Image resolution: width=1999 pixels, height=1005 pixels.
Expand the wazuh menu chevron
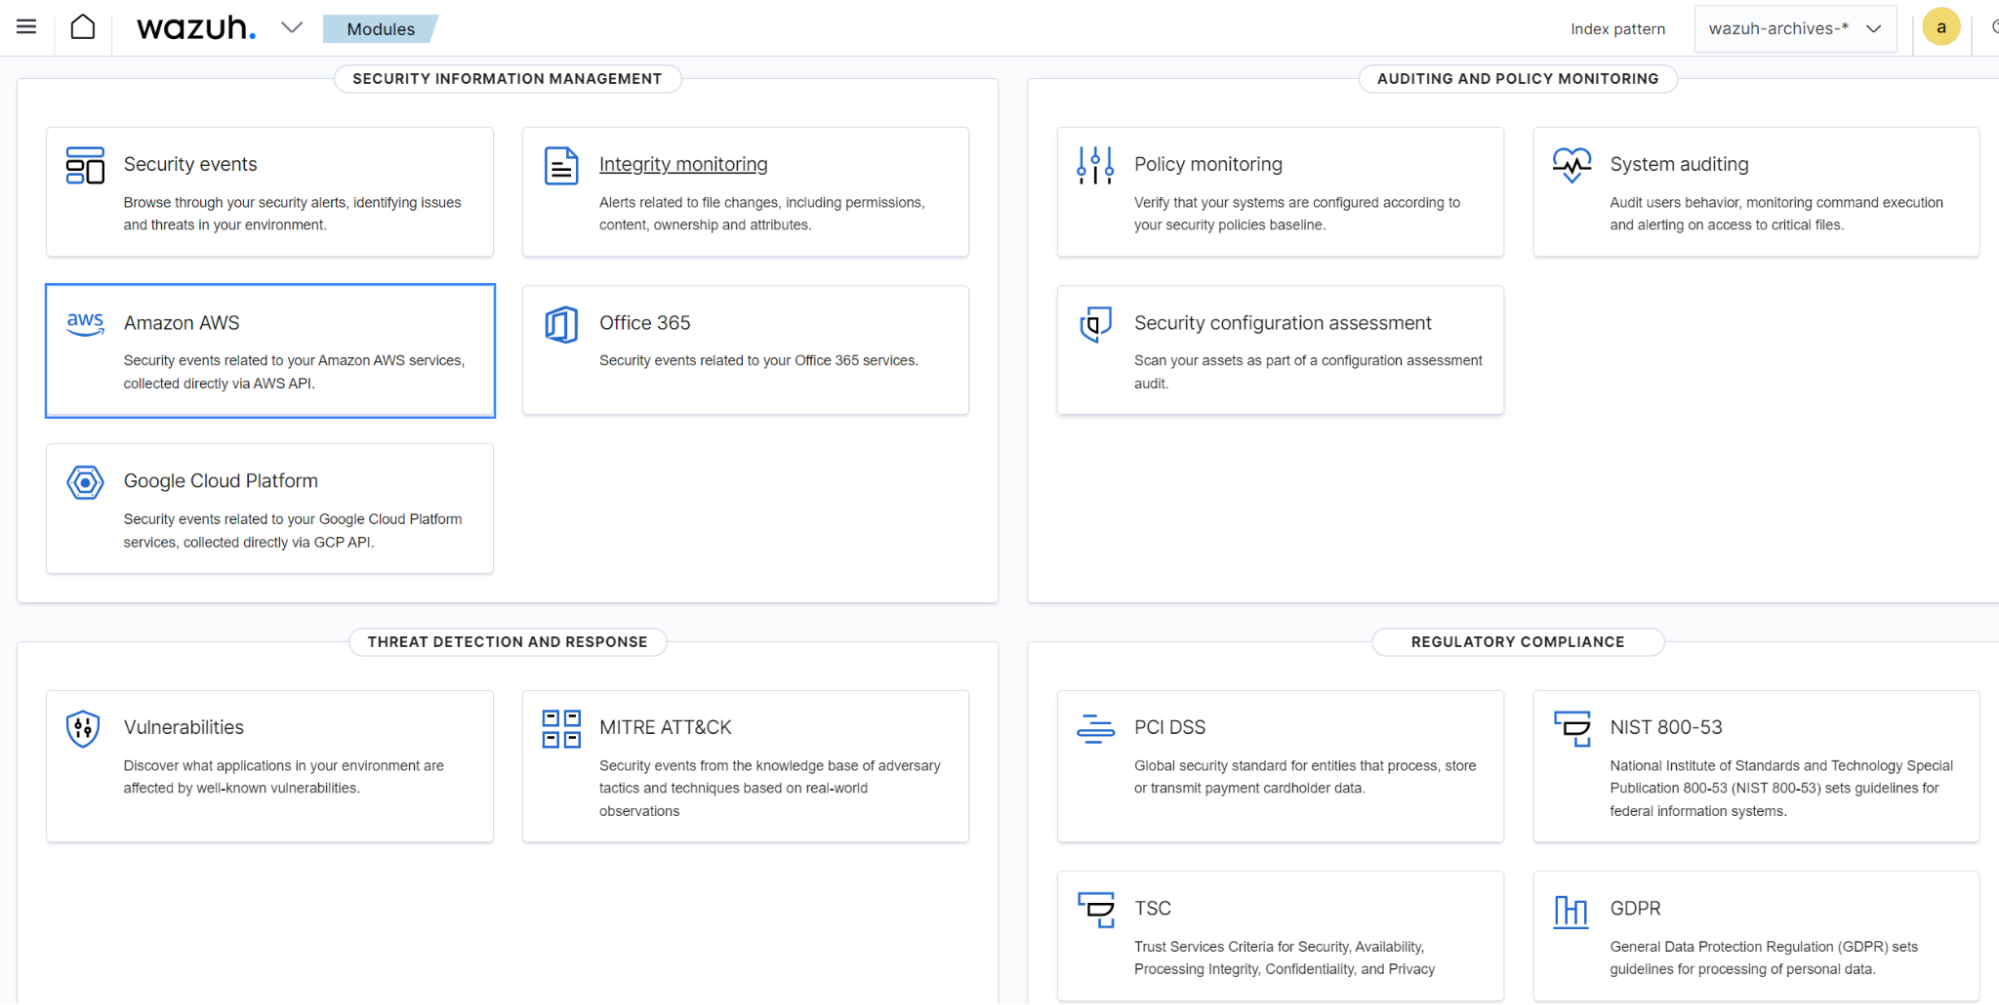[291, 28]
